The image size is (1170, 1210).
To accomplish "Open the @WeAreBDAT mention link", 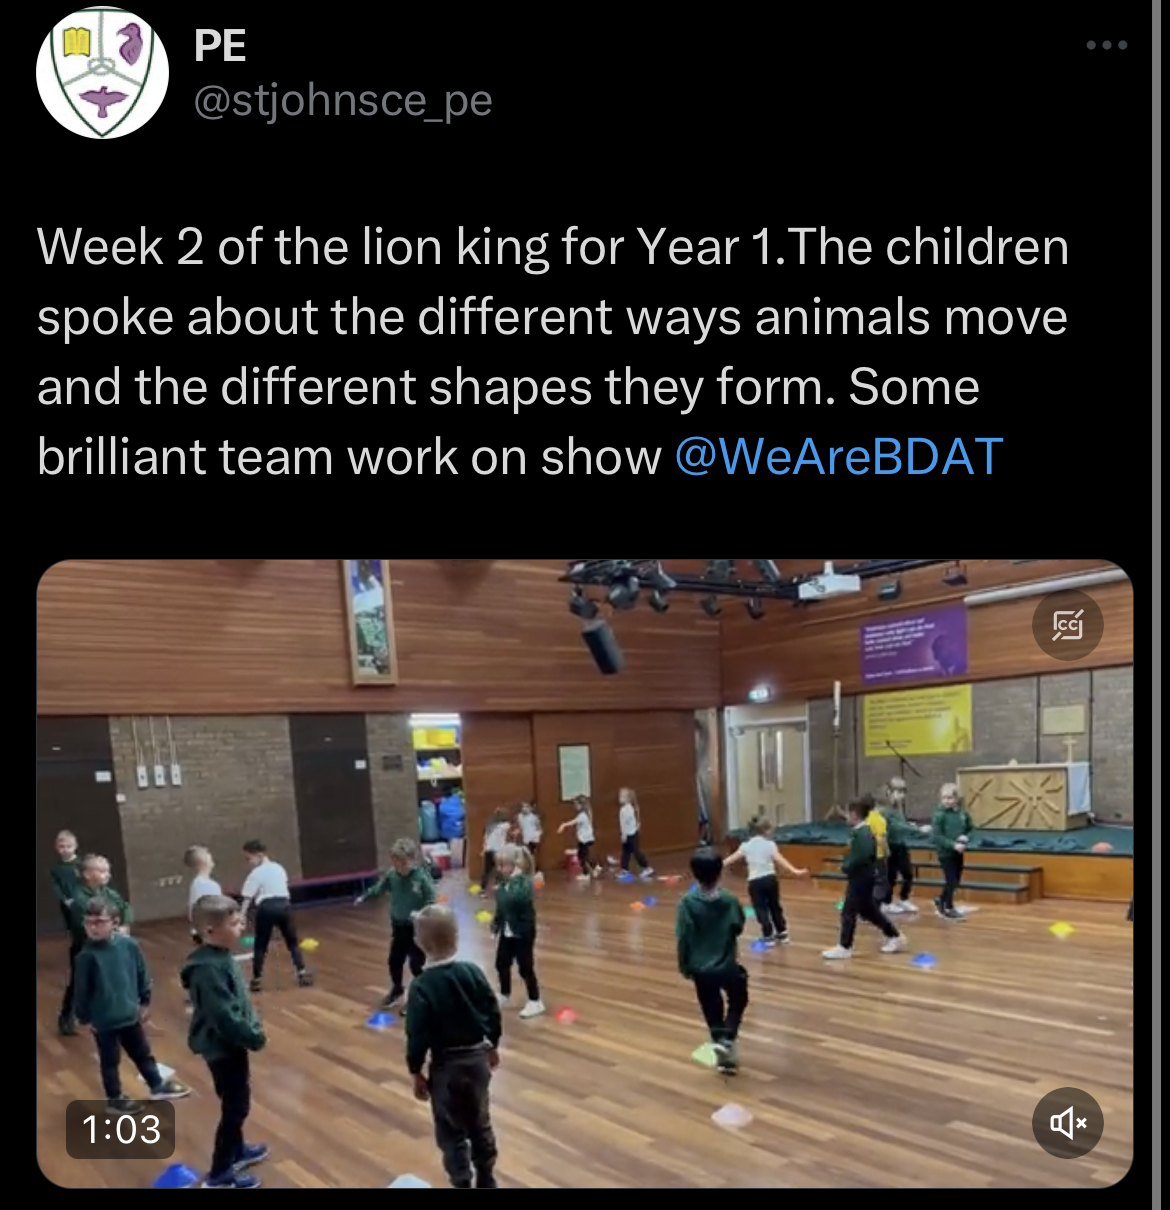I will pos(838,457).
